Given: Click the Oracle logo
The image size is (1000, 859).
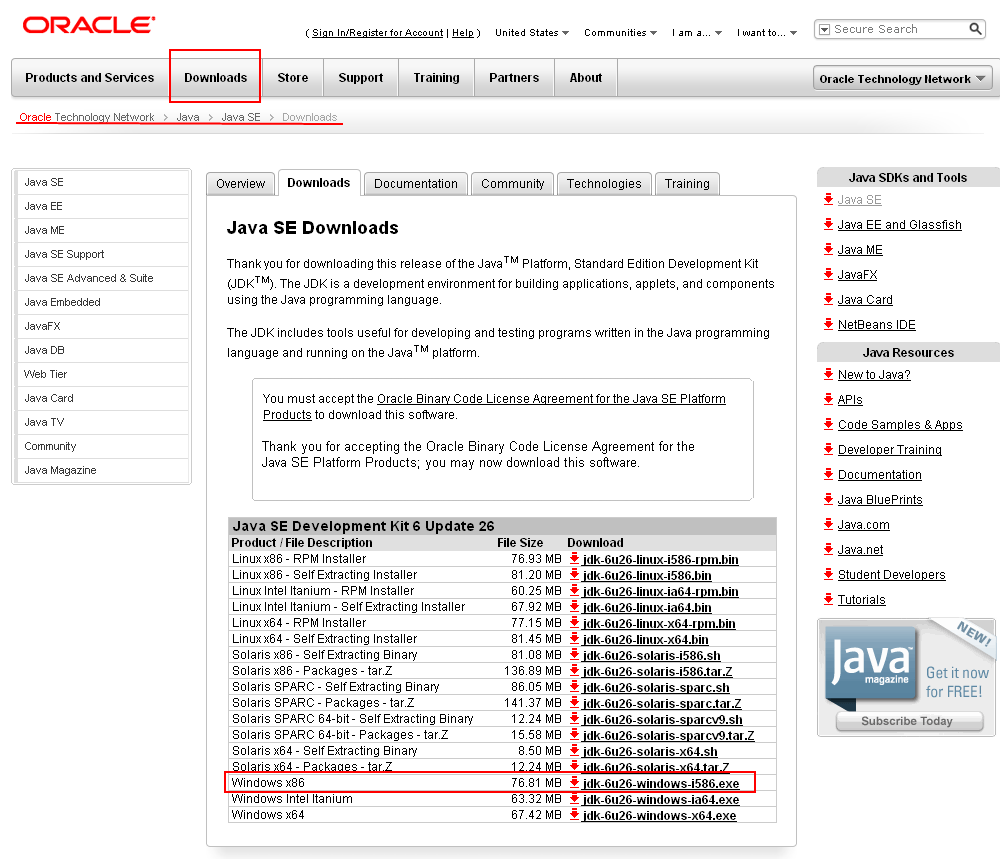Looking at the screenshot, I should point(89,25).
